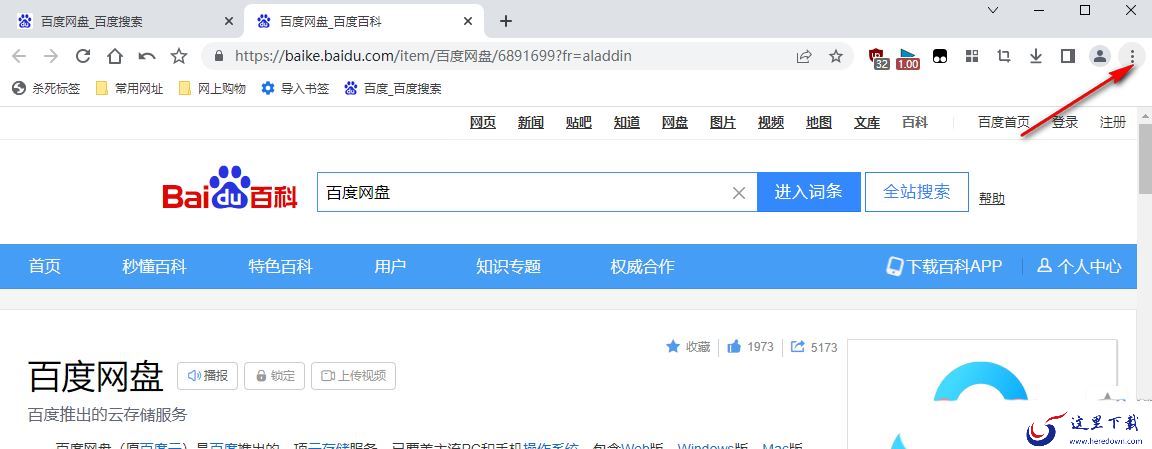This screenshot has width=1152, height=449.
Task: Clear the search box with X
Action: pos(739,193)
